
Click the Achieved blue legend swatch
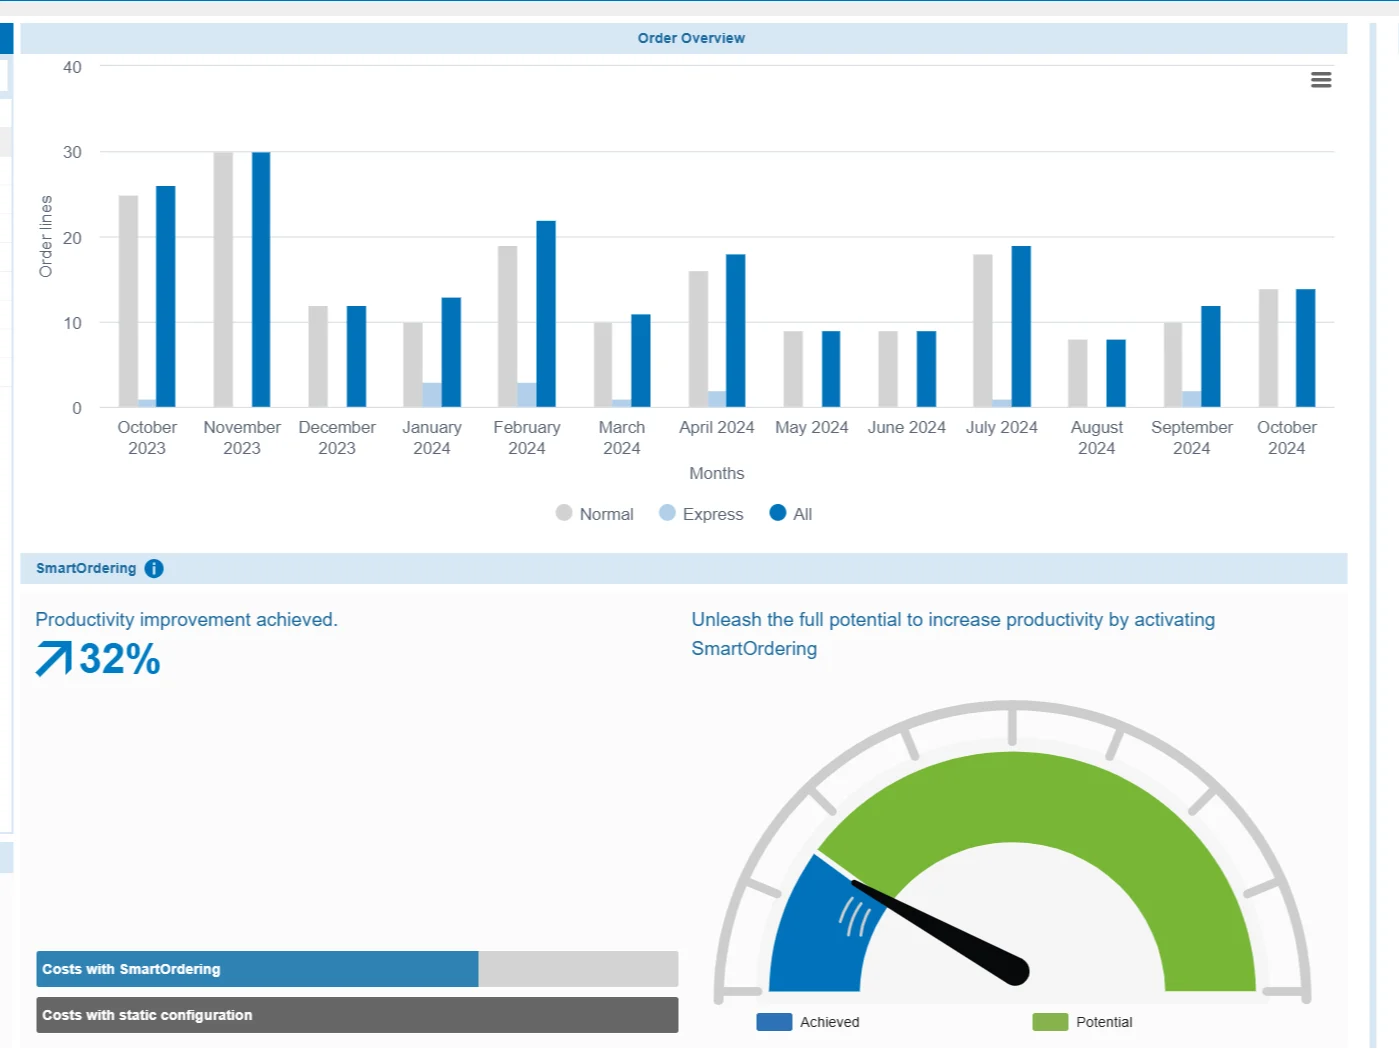(774, 1022)
